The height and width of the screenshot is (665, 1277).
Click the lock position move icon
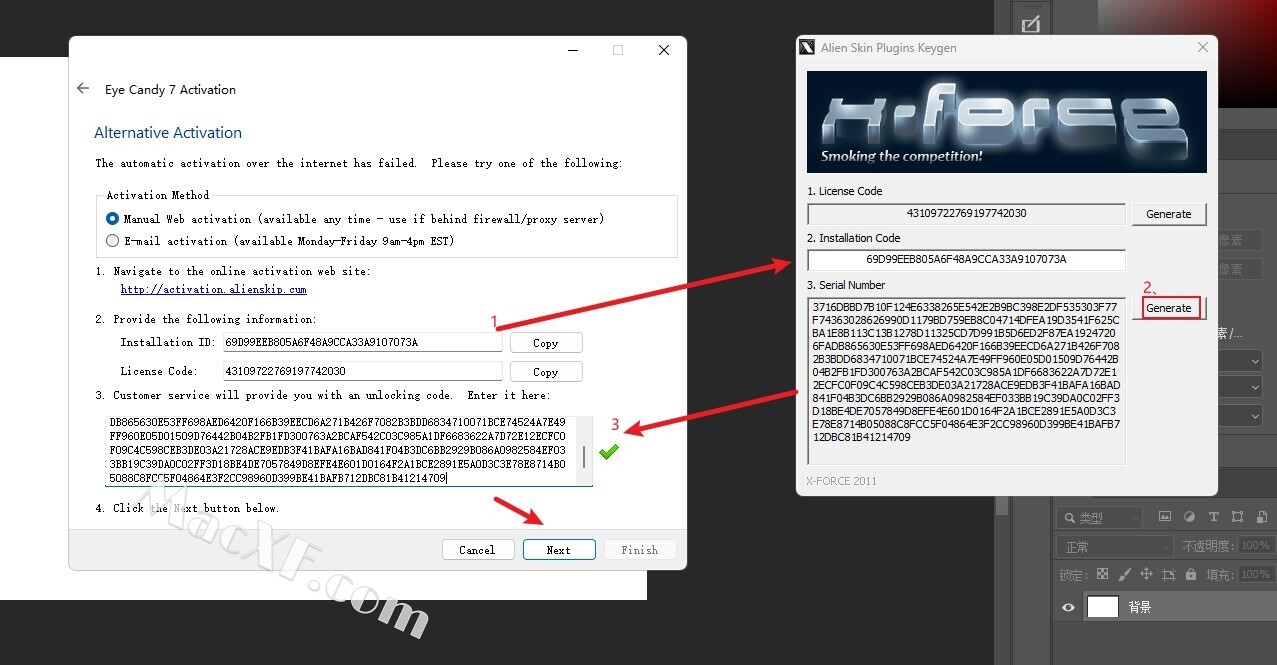(x=1146, y=575)
